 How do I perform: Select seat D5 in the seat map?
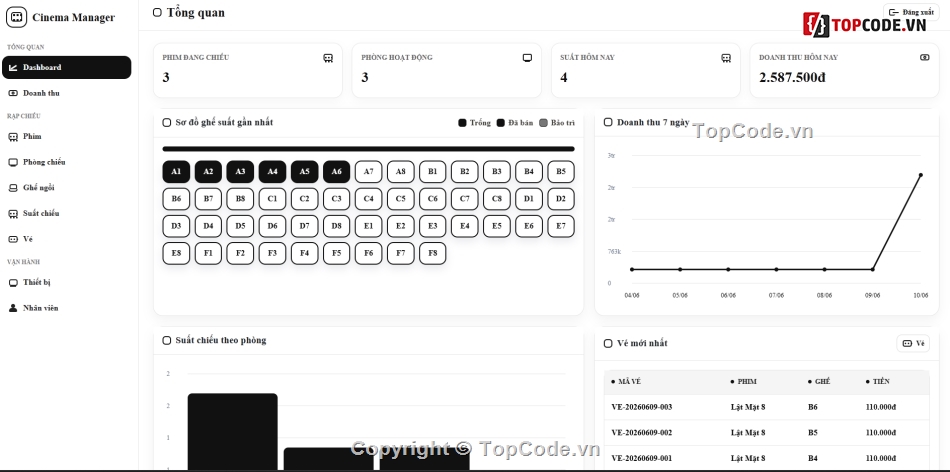coord(241,226)
